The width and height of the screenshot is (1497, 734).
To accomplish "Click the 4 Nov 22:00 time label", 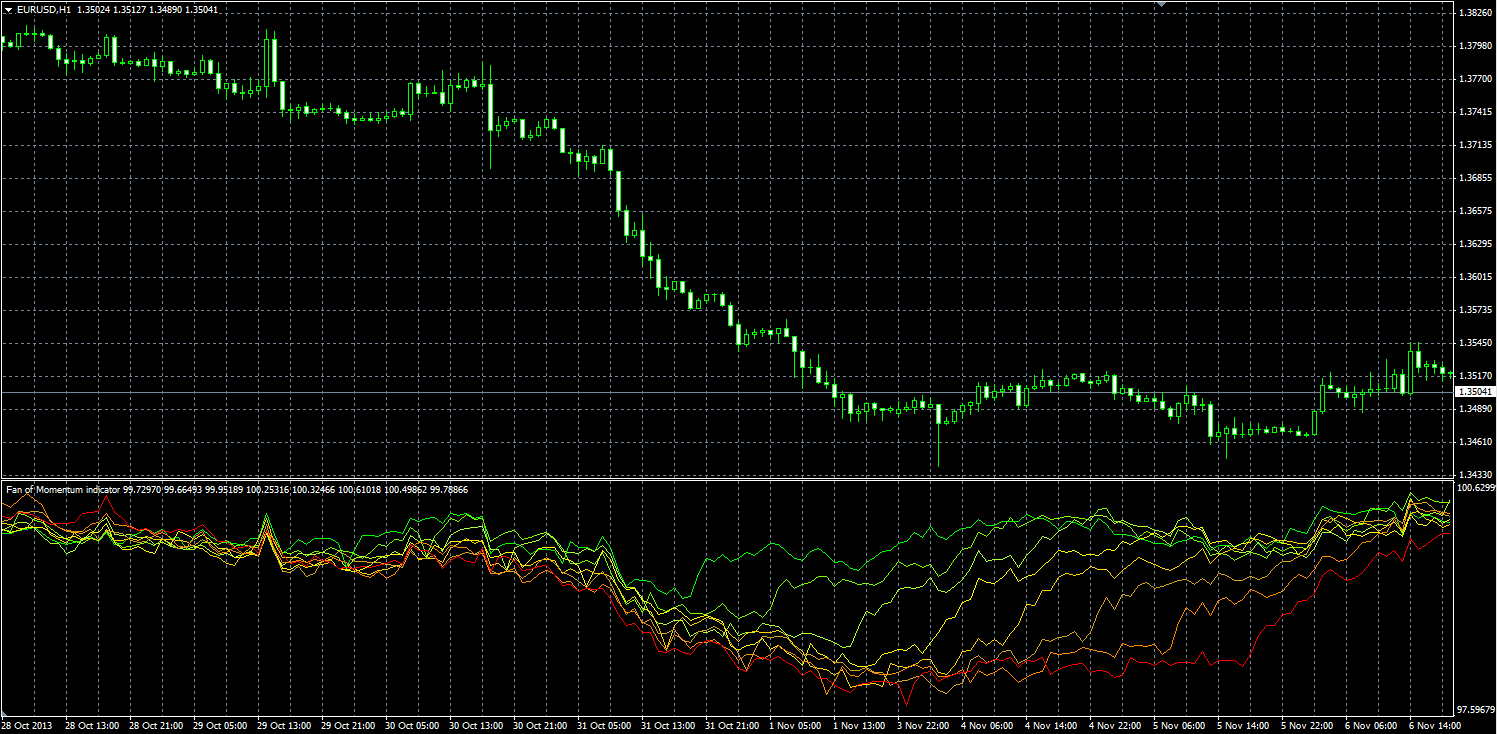I will pyautogui.click(x=1114, y=725).
